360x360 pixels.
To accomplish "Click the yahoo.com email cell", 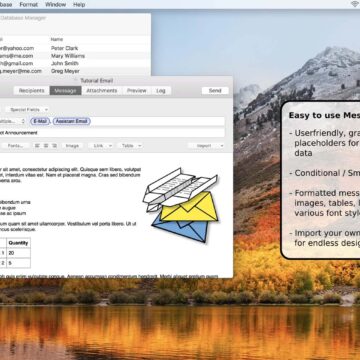I will tap(17, 48).
